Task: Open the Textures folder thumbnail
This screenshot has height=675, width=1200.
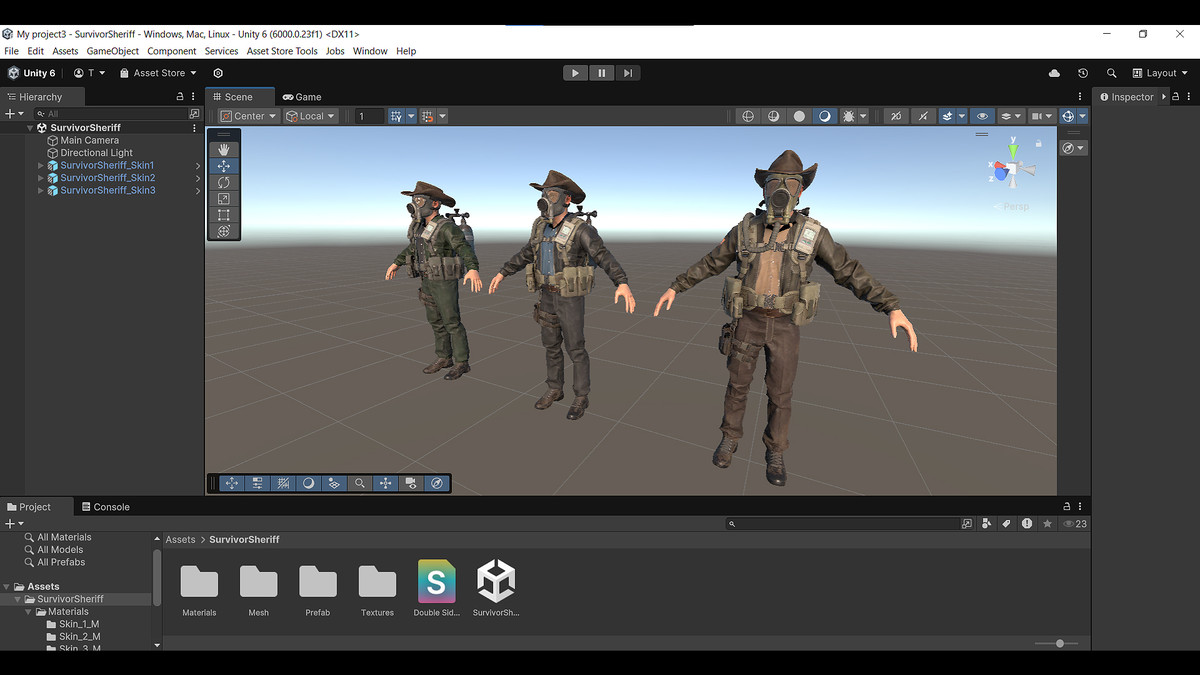Action: pyautogui.click(x=377, y=582)
